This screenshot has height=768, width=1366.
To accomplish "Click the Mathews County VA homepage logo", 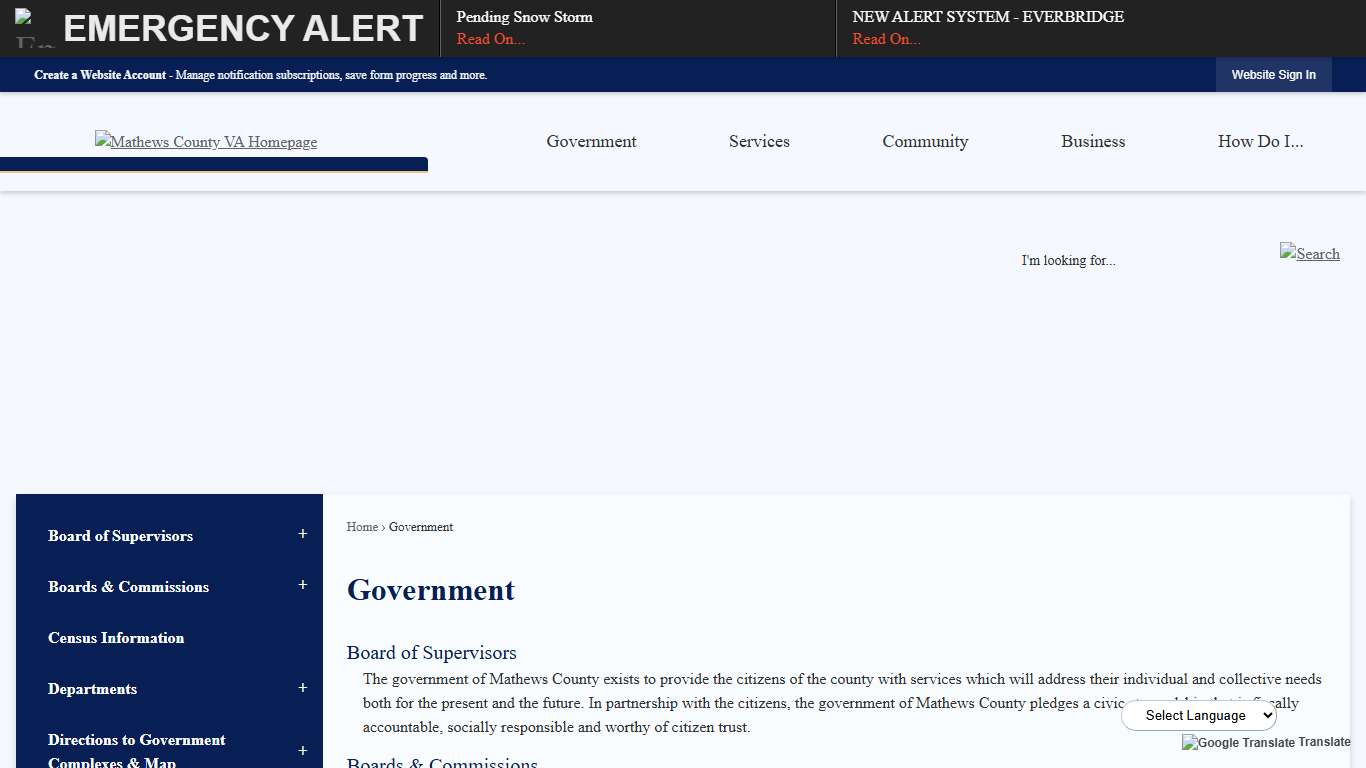I will coord(205,142).
